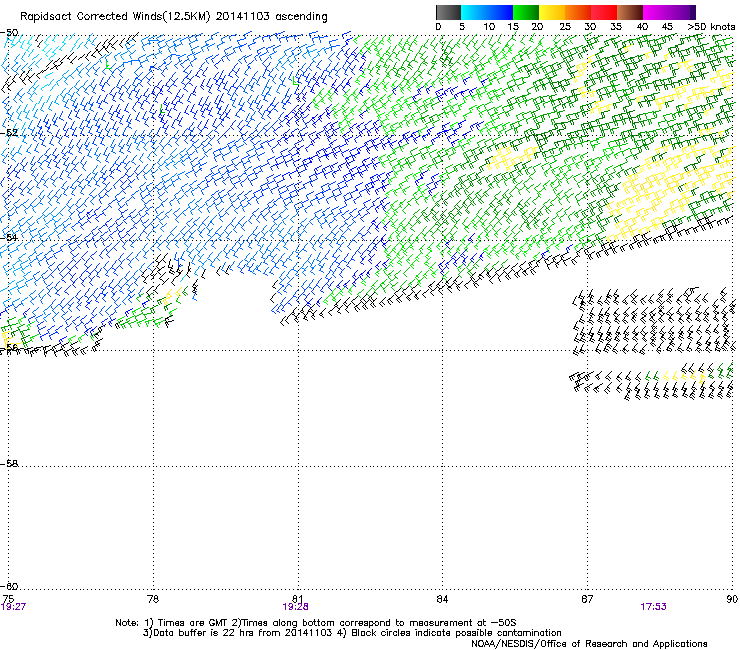The image size is (740, 650).
Task: Click the -60 latitude axis label
Action: tap(9, 586)
